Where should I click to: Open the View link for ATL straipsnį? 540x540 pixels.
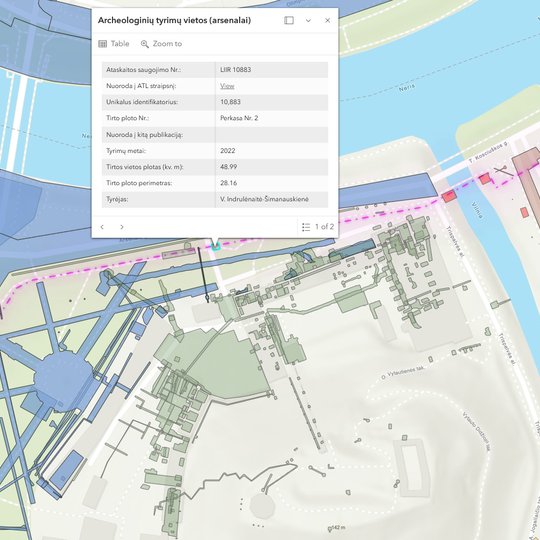tap(227, 86)
